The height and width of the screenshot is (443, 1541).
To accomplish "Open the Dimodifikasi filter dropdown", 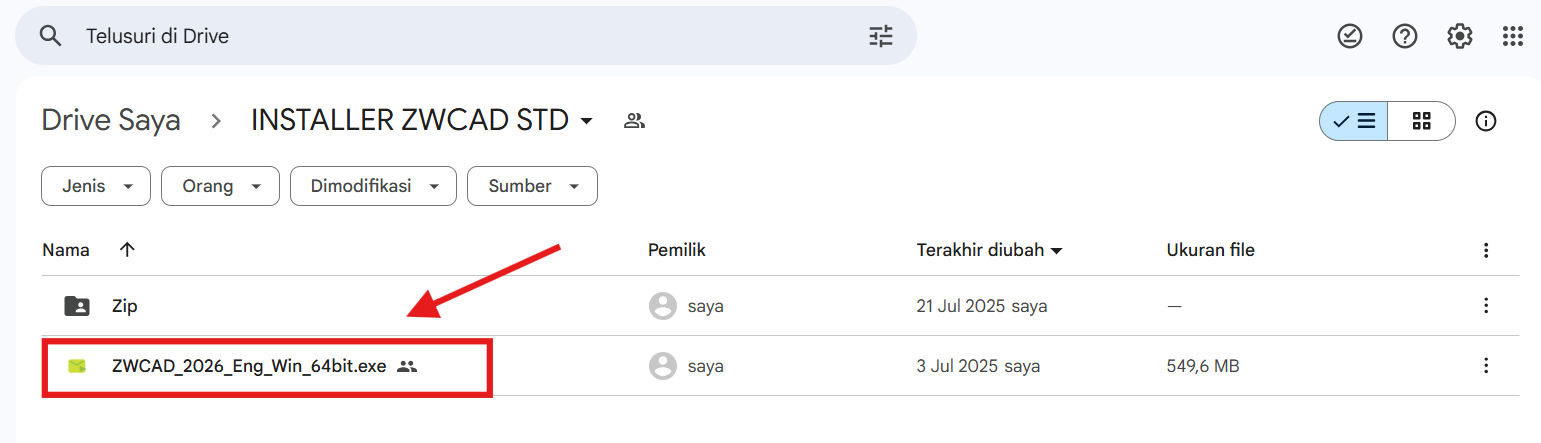I will [373, 186].
